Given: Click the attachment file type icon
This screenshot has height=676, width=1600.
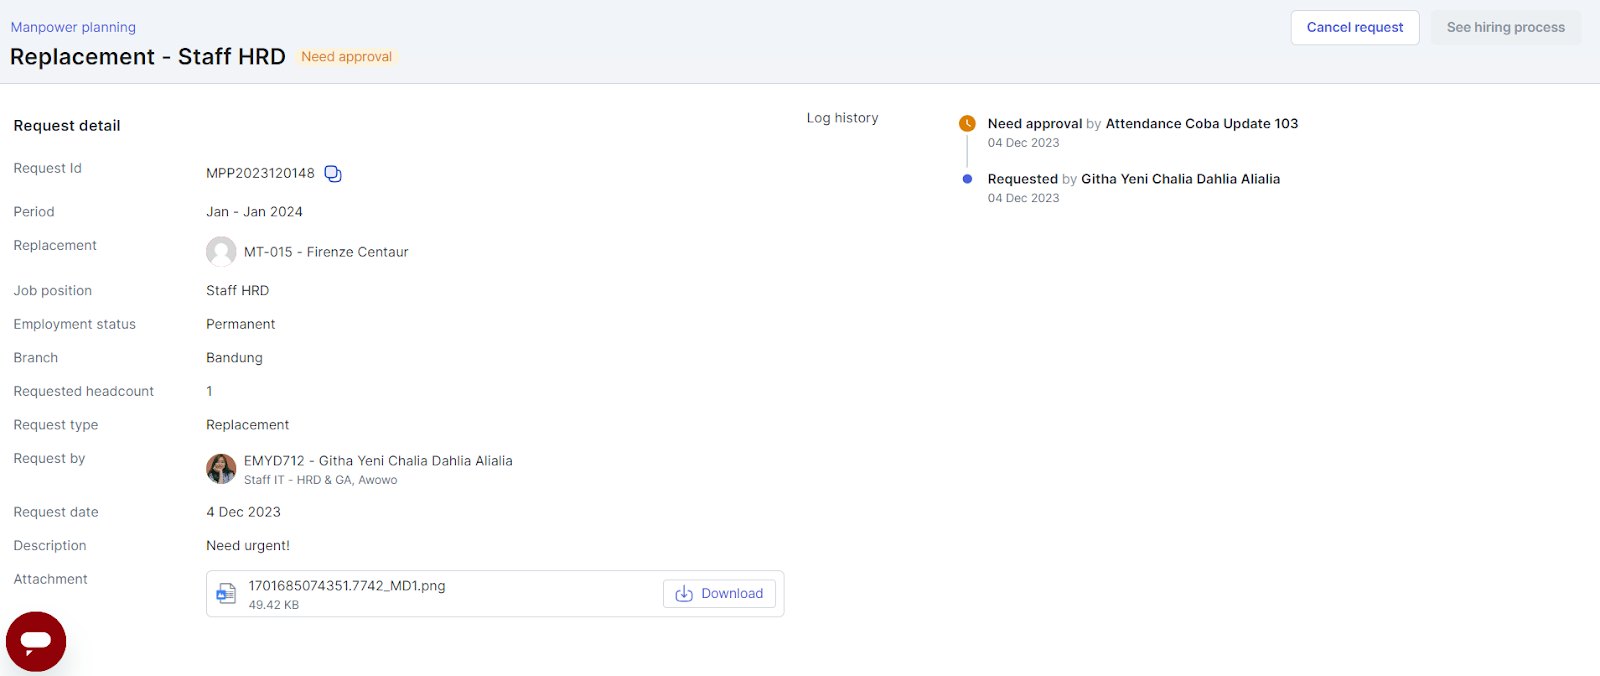Looking at the screenshot, I should [x=227, y=594].
